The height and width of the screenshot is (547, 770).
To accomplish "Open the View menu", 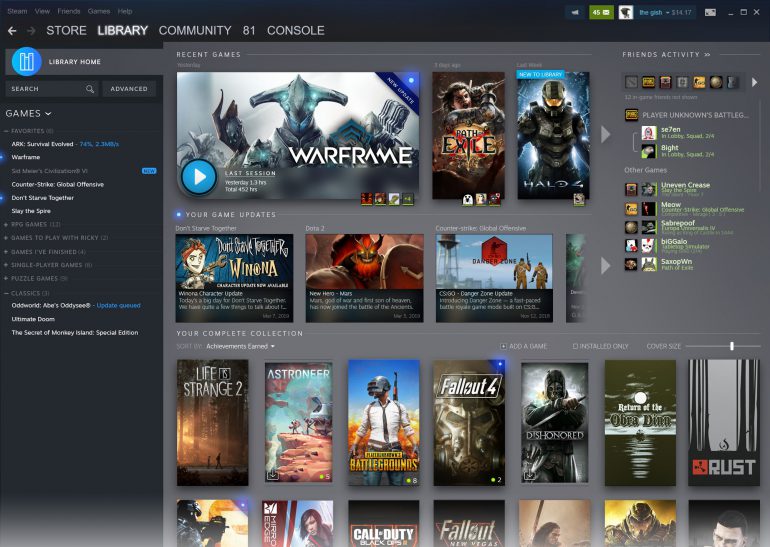I will (x=42, y=11).
